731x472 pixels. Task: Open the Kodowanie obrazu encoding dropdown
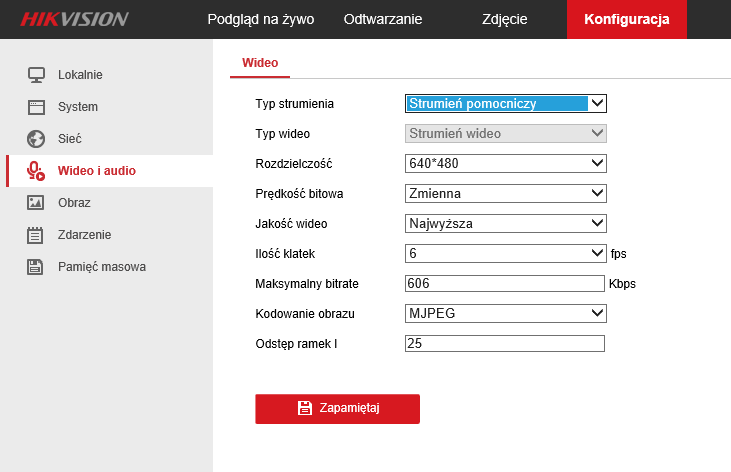tap(505, 313)
